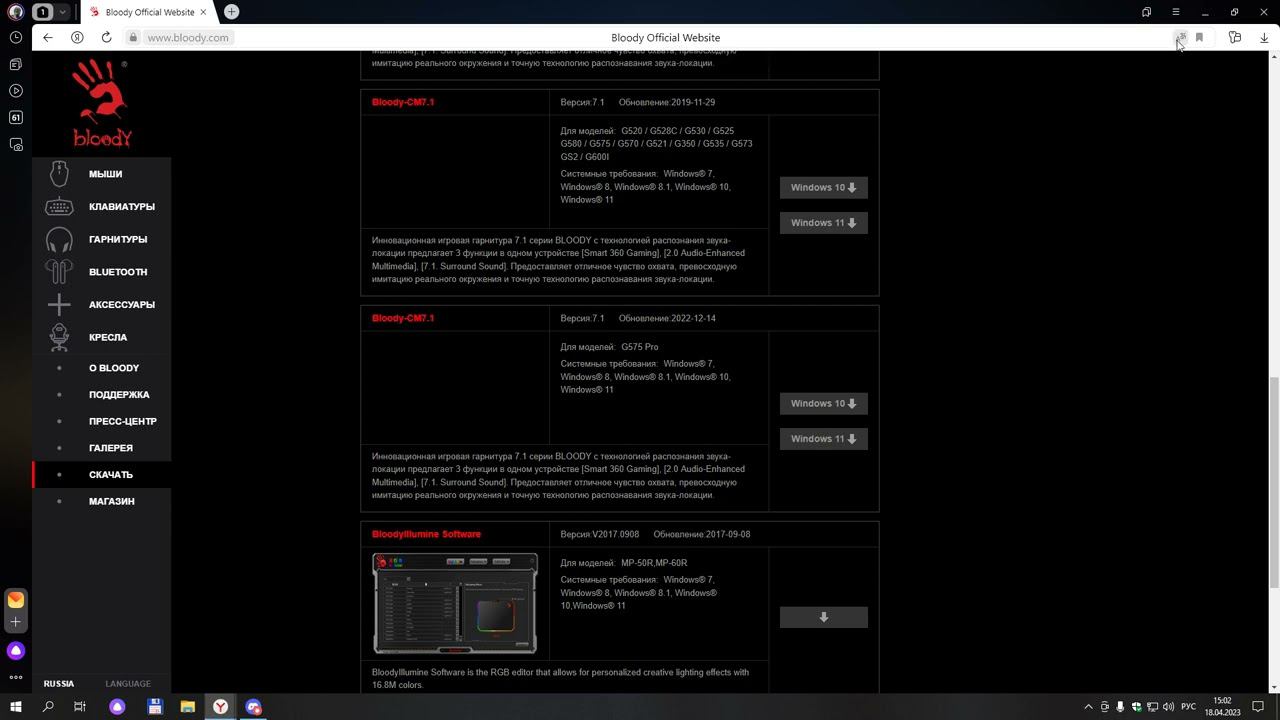
Task: Click the Yandex home icon in address bar
Action: (77, 37)
